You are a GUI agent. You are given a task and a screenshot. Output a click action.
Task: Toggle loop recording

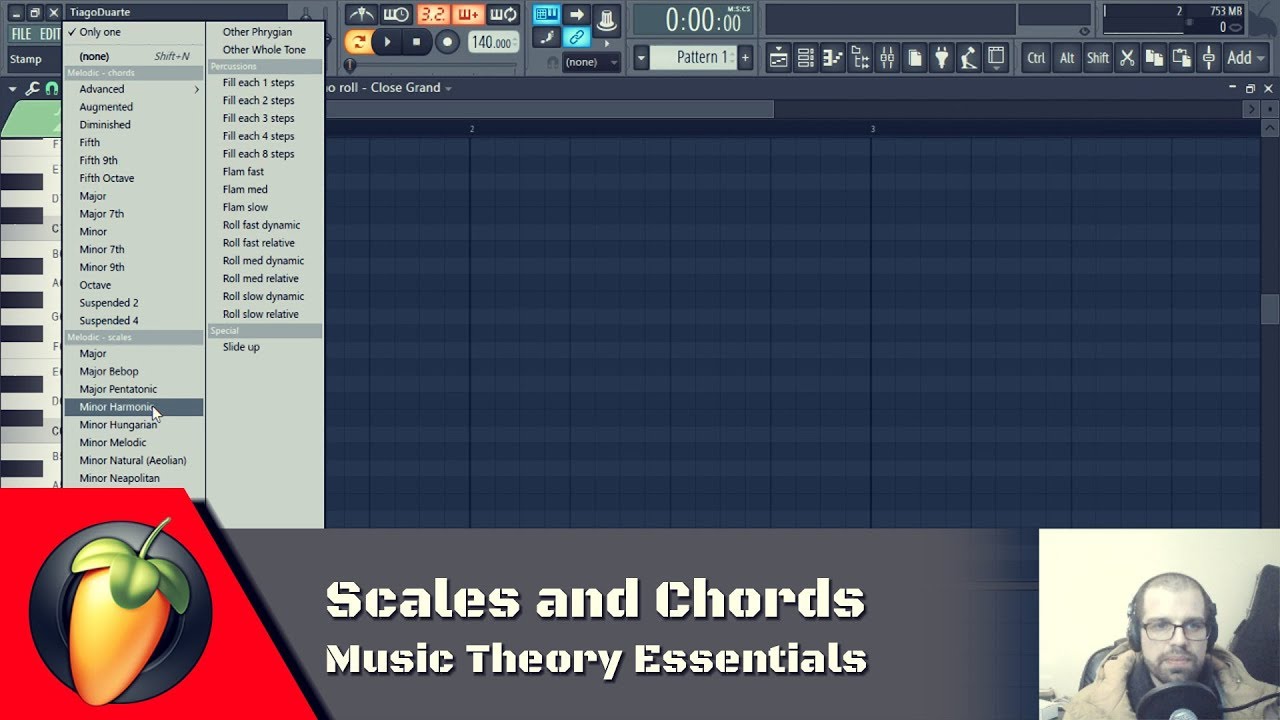click(x=503, y=15)
